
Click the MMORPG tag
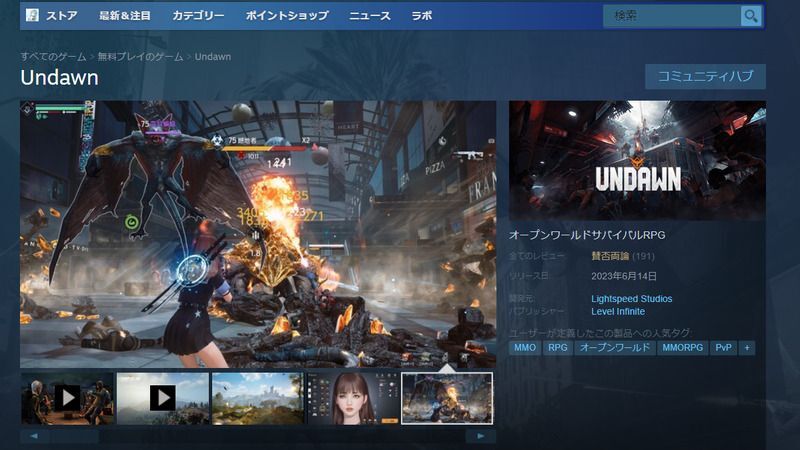pos(683,348)
